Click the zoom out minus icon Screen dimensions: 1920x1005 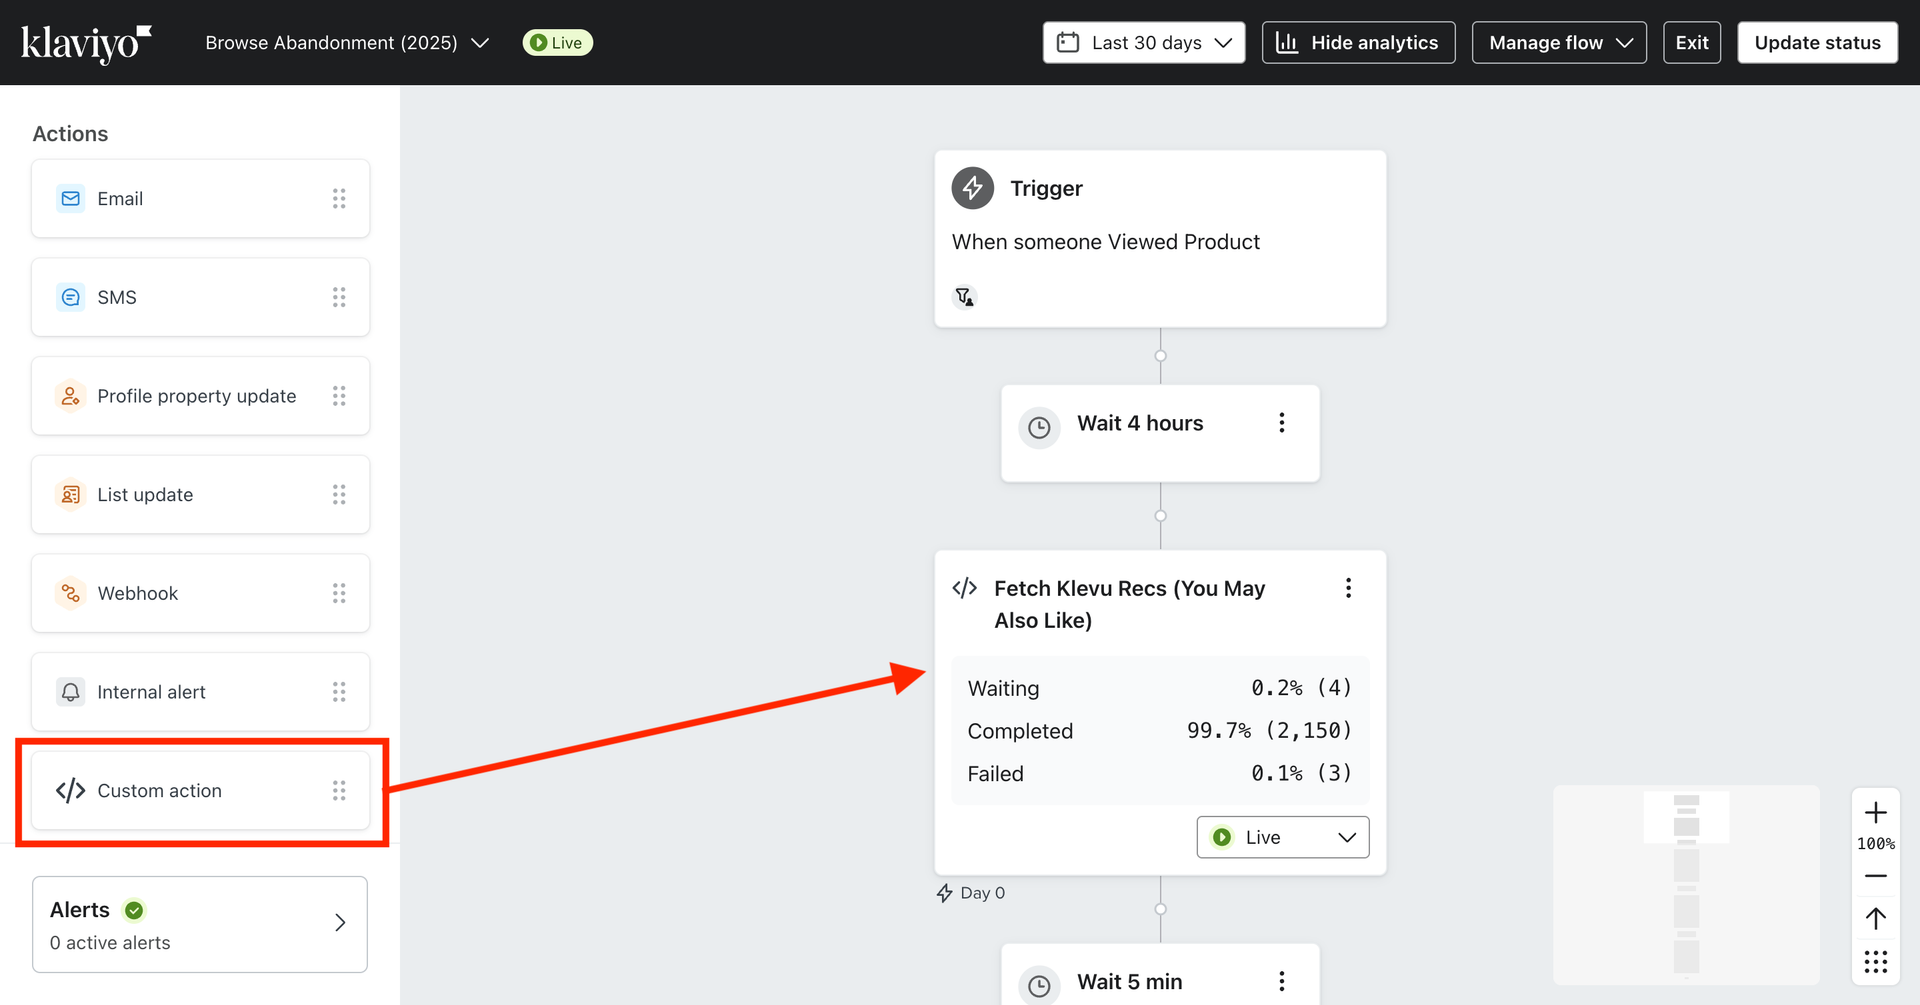(x=1876, y=876)
